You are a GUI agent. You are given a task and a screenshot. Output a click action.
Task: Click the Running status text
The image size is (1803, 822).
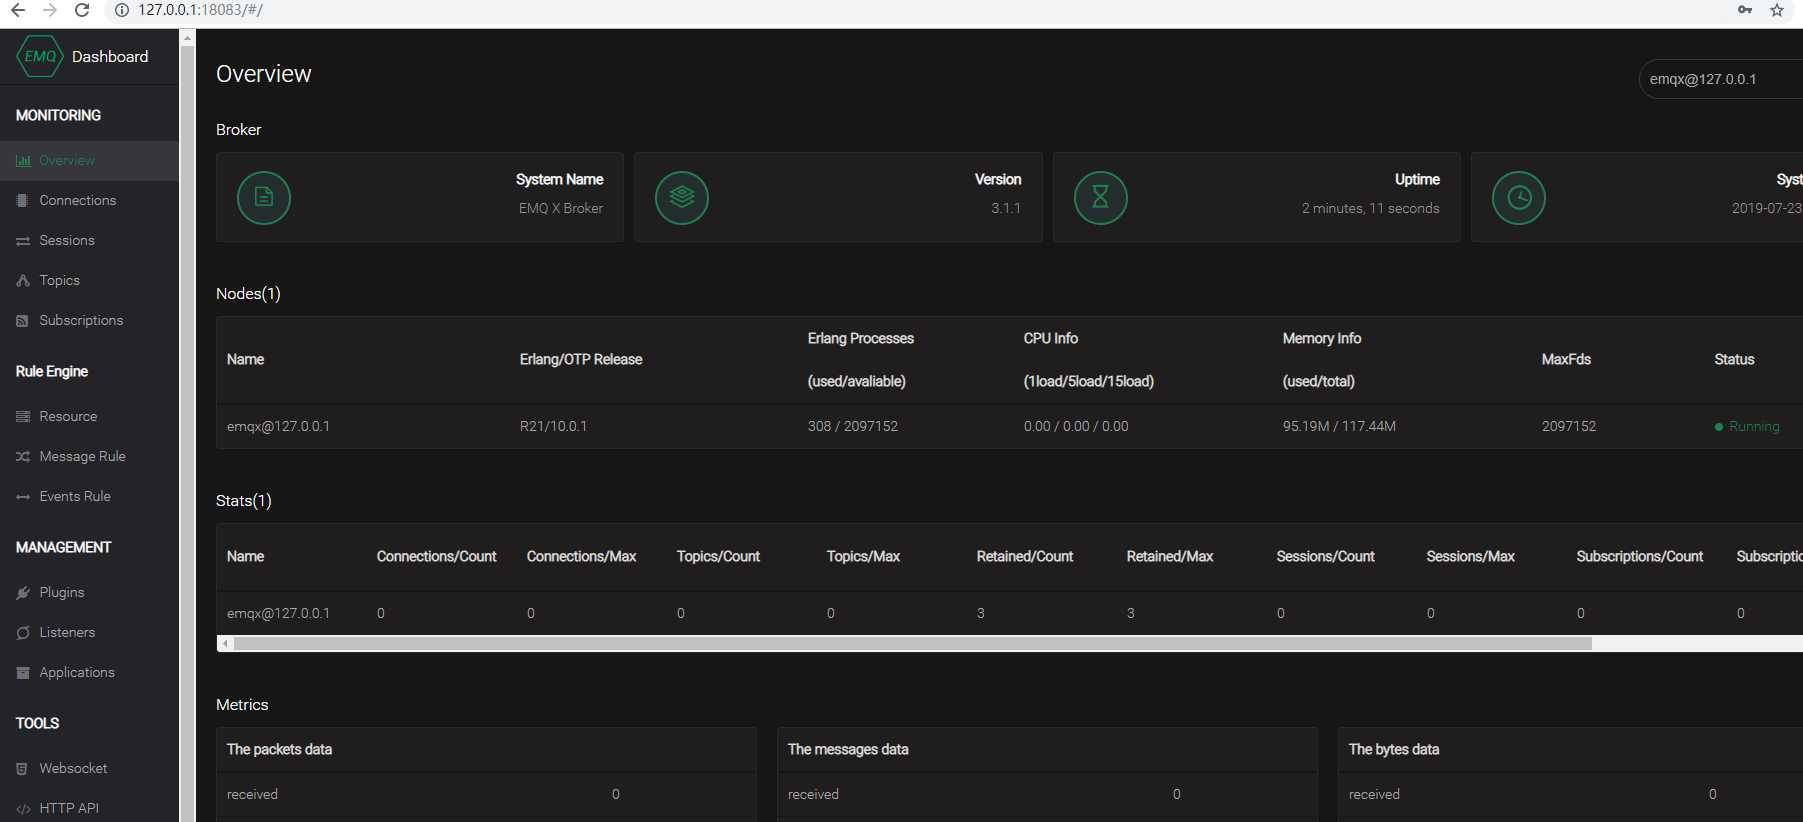coord(1754,426)
